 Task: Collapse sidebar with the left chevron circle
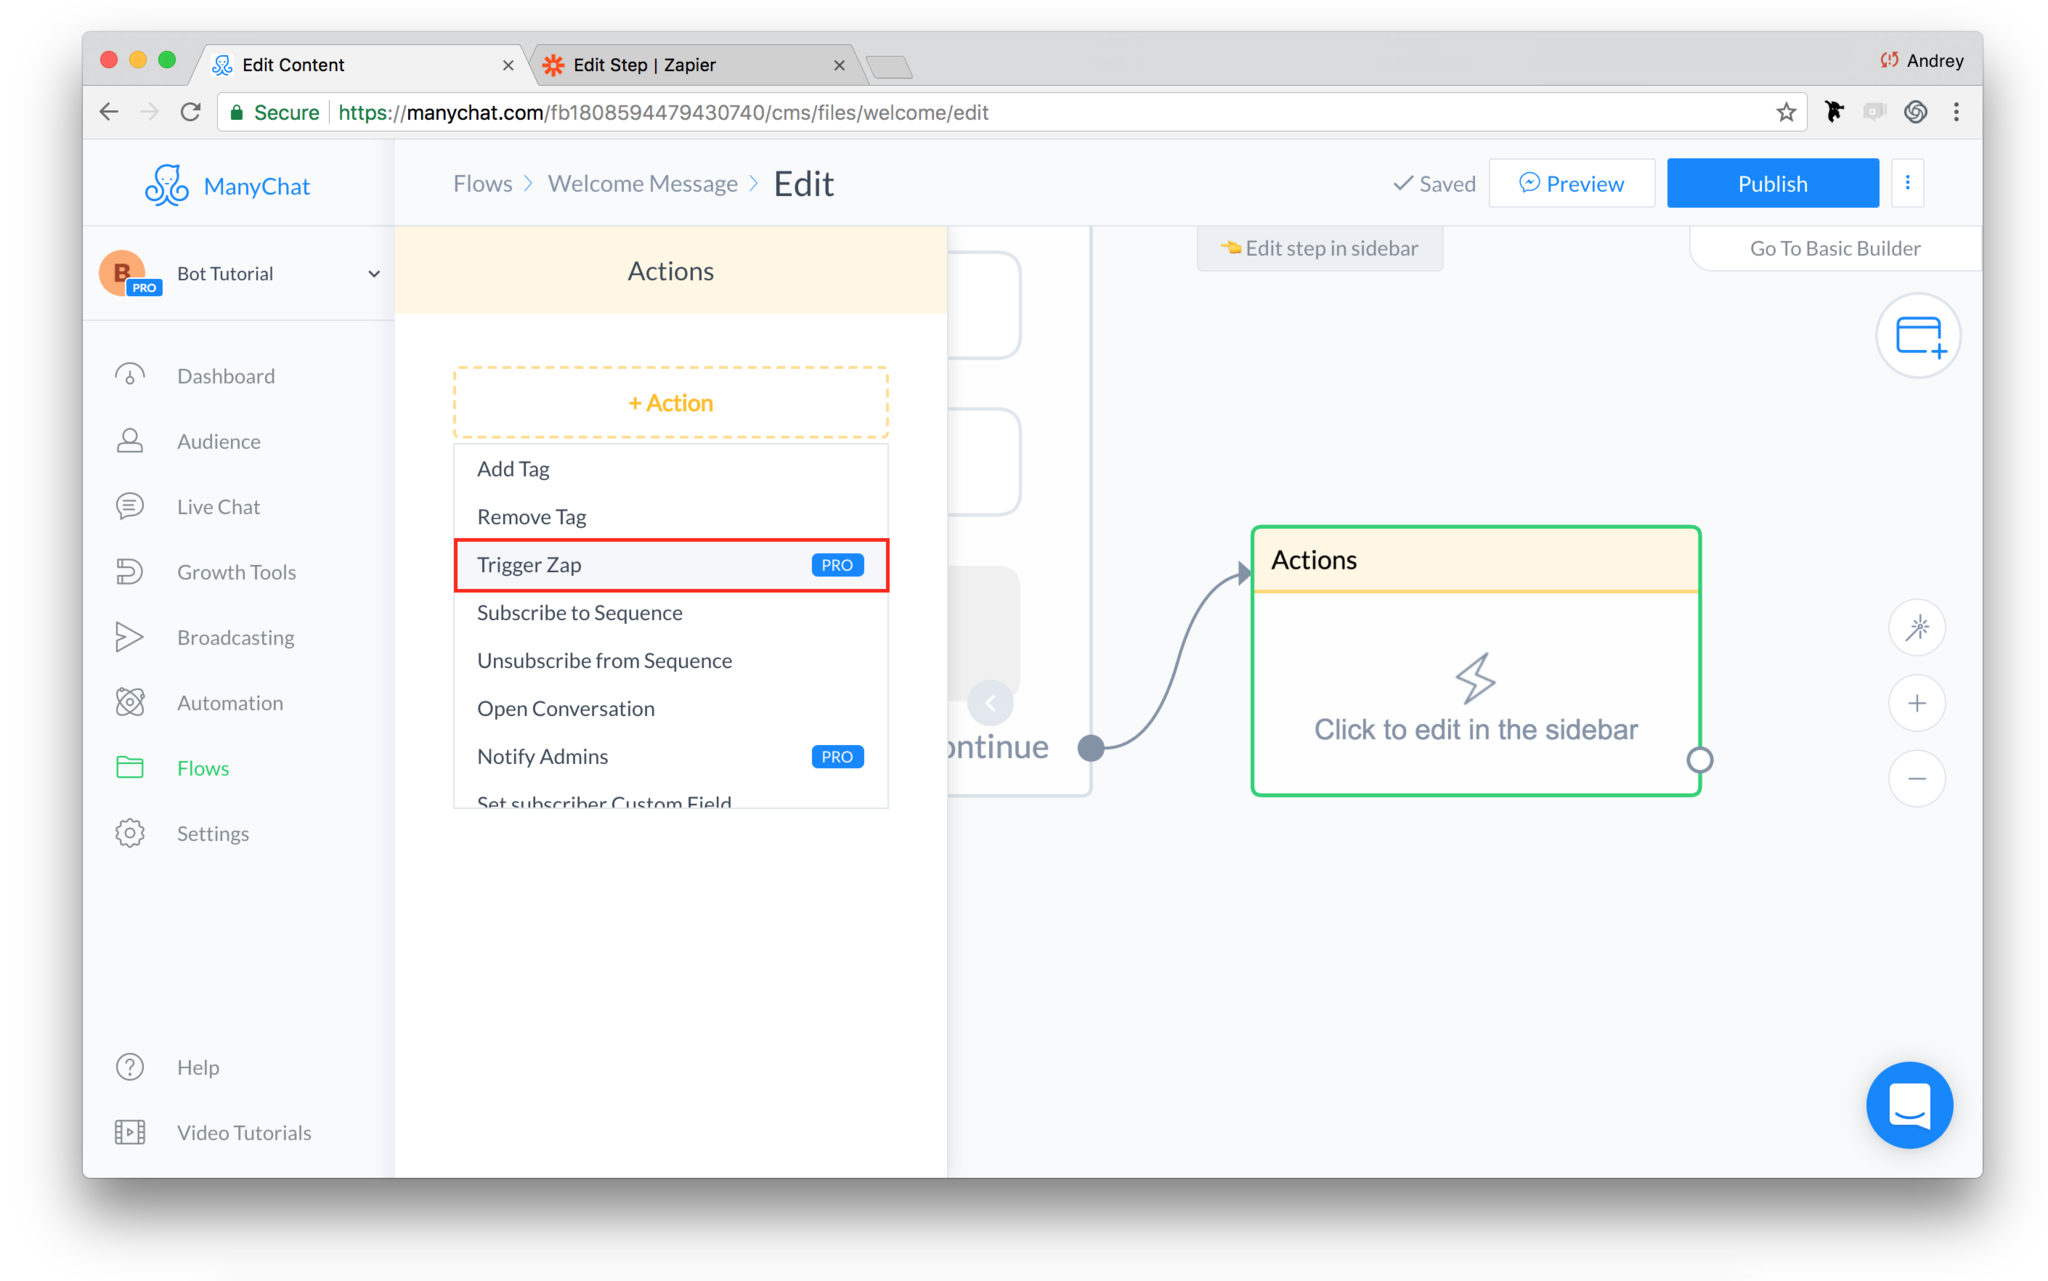990,703
